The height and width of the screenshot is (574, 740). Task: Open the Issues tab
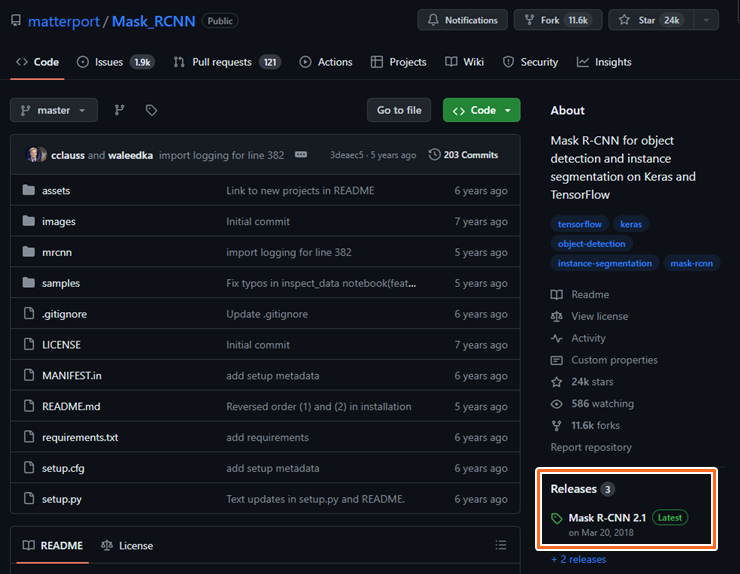pyautogui.click(x=116, y=62)
